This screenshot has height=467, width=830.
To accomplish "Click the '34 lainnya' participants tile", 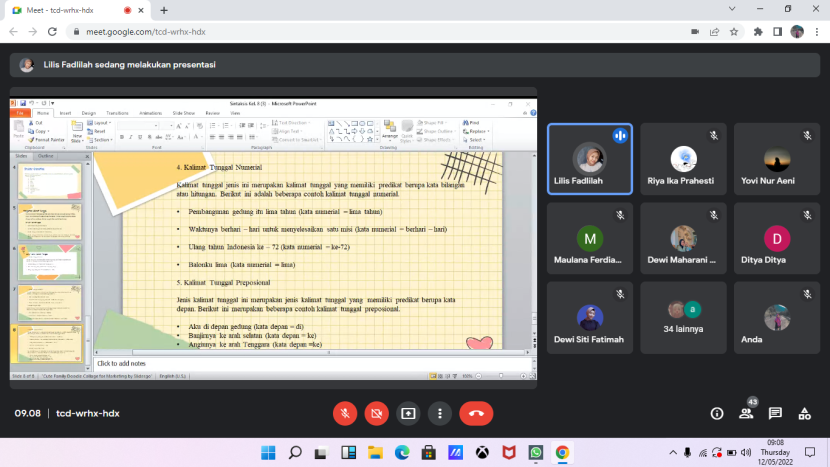I will 684,315.
